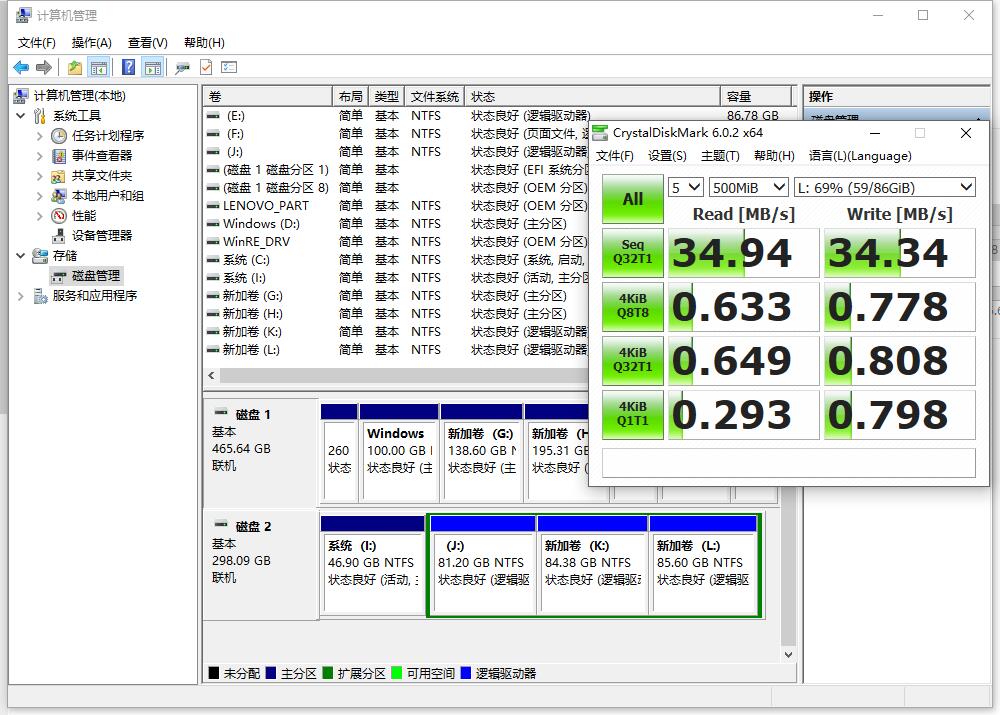Screen dimensions: 1000x715
Task: Select Event Viewer (事件查看器) tree node
Action: click(101, 156)
